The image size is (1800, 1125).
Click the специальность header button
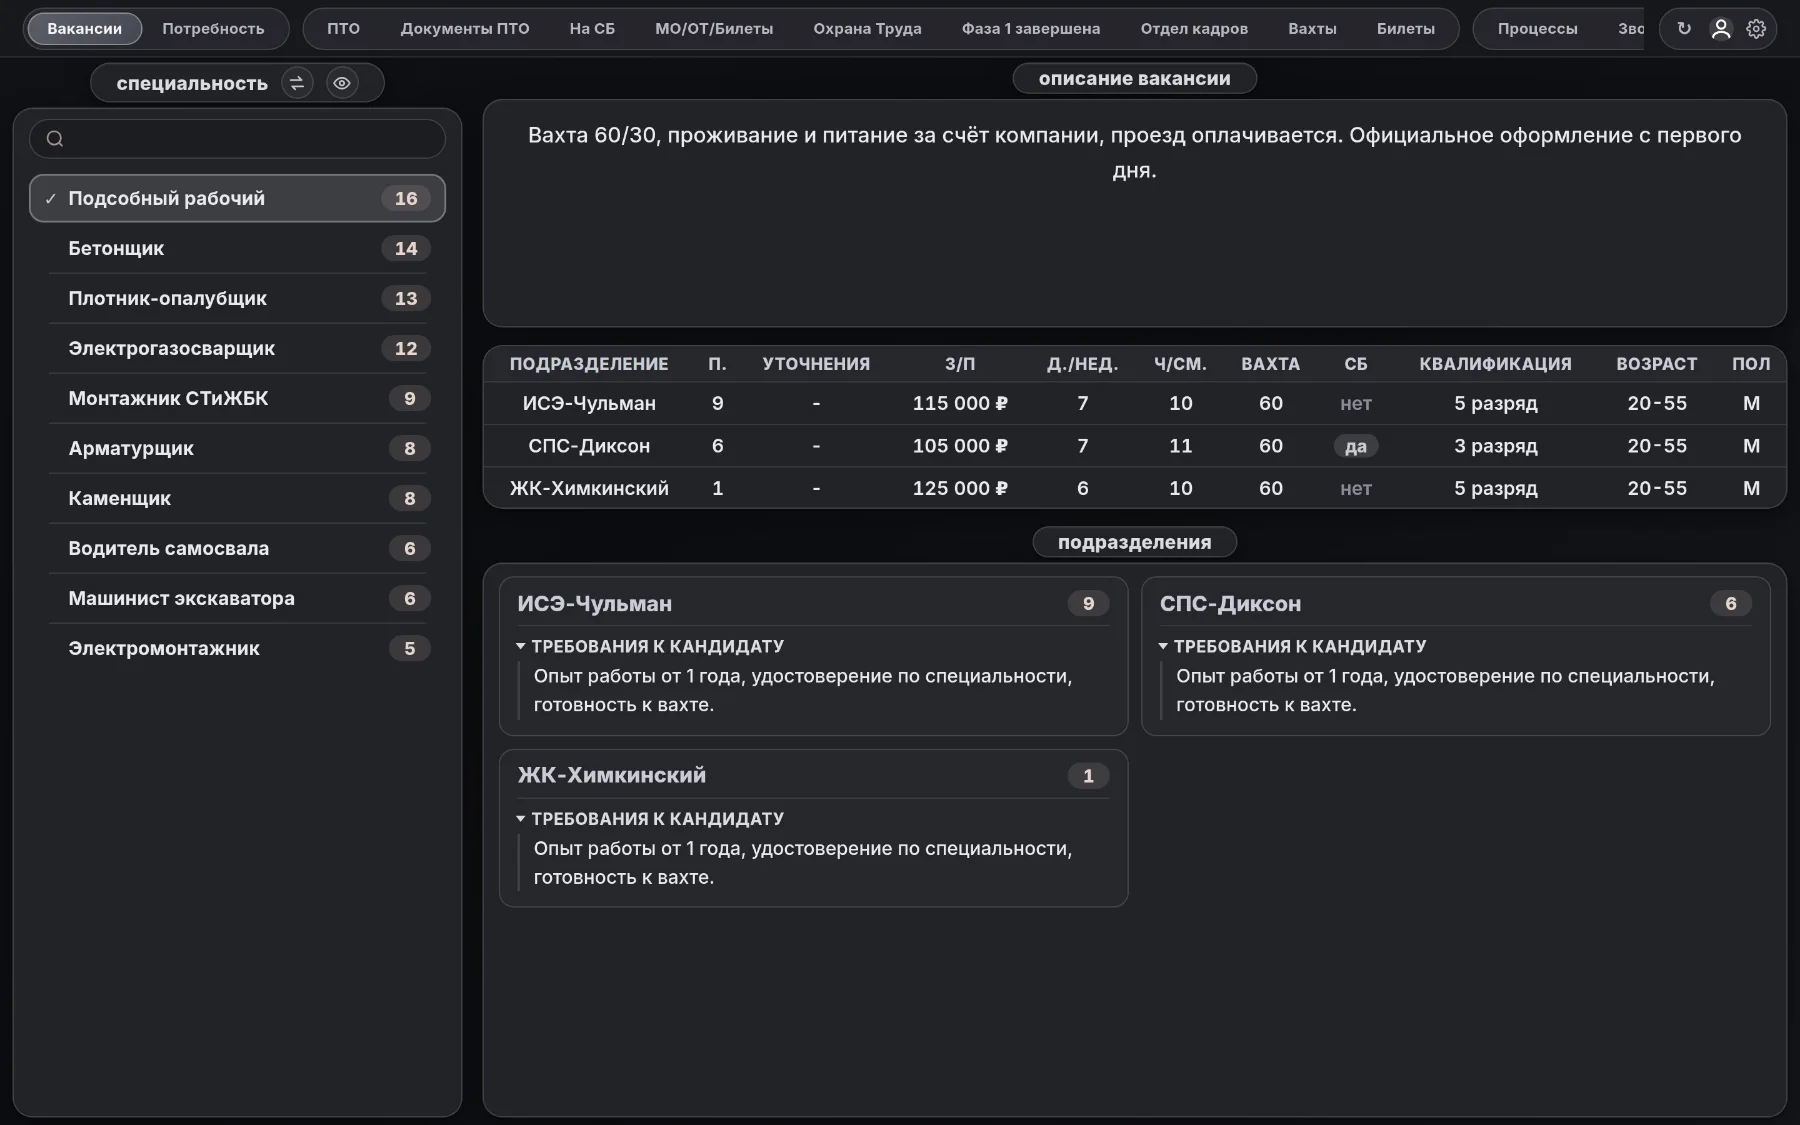(192, 83)
